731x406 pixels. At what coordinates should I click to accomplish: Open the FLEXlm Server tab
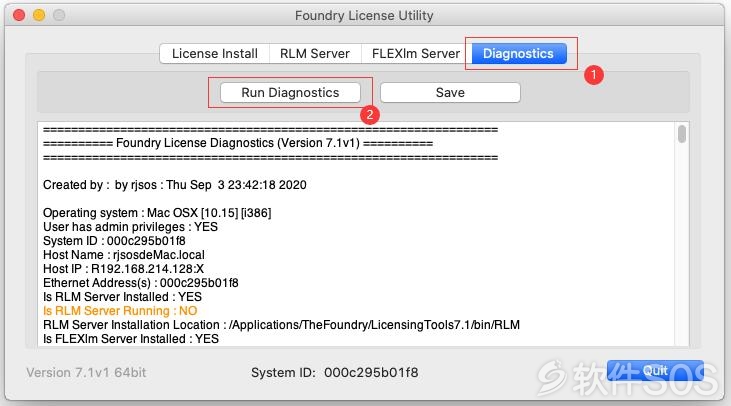tap(416, 54)
